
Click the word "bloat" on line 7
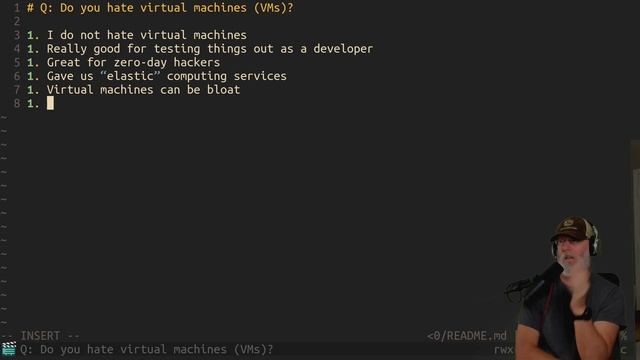(x=223, y=90)
